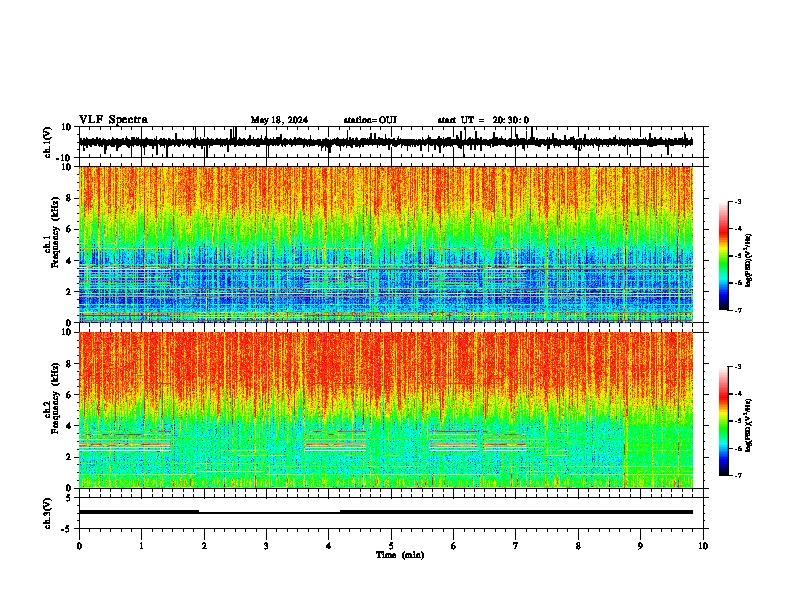Click the ch.3 black signal bar panel
The image size is (792, 612).
pos(391,513)
